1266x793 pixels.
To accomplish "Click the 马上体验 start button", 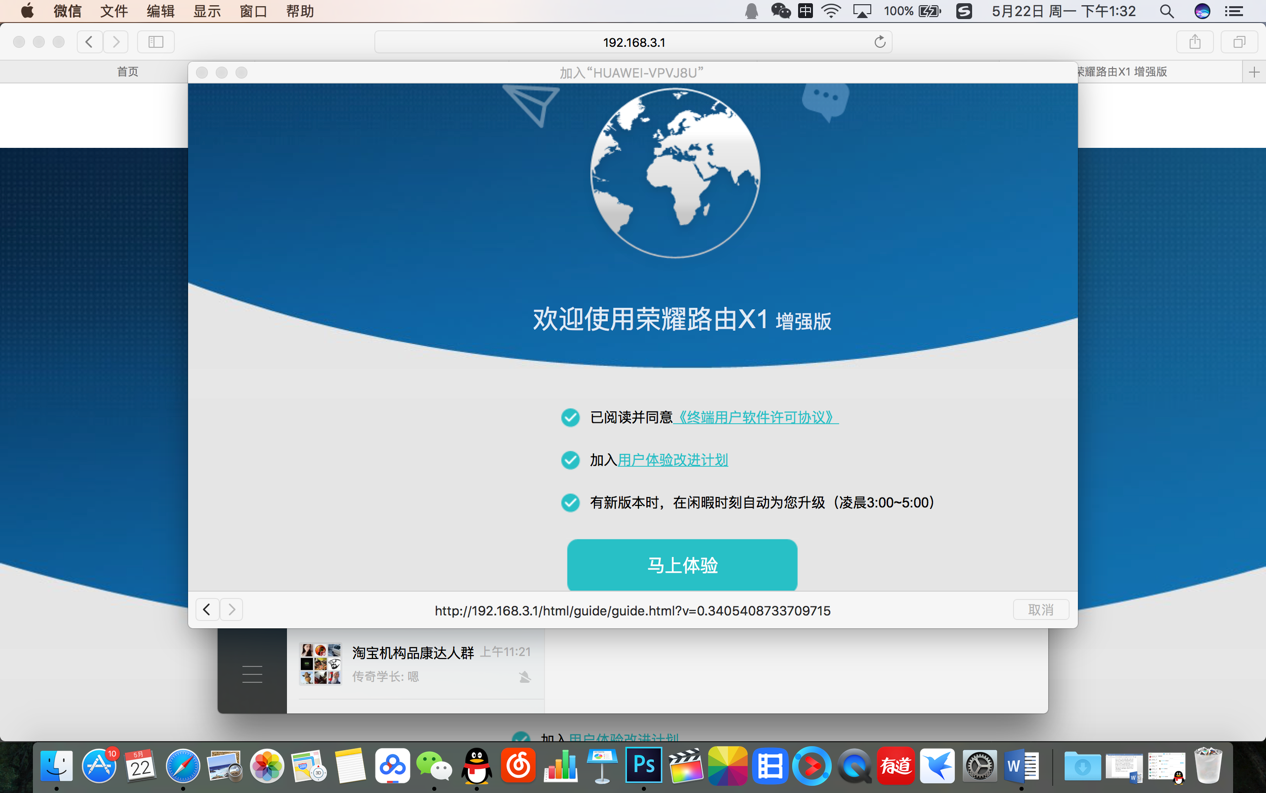I will (682, 565).
